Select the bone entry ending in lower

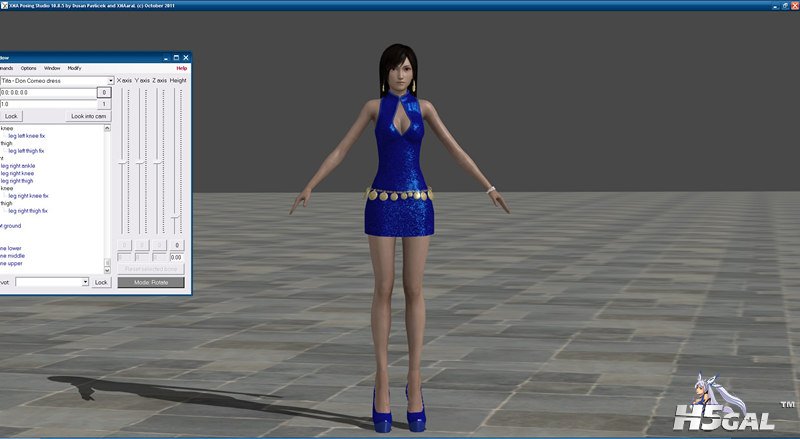11,248
